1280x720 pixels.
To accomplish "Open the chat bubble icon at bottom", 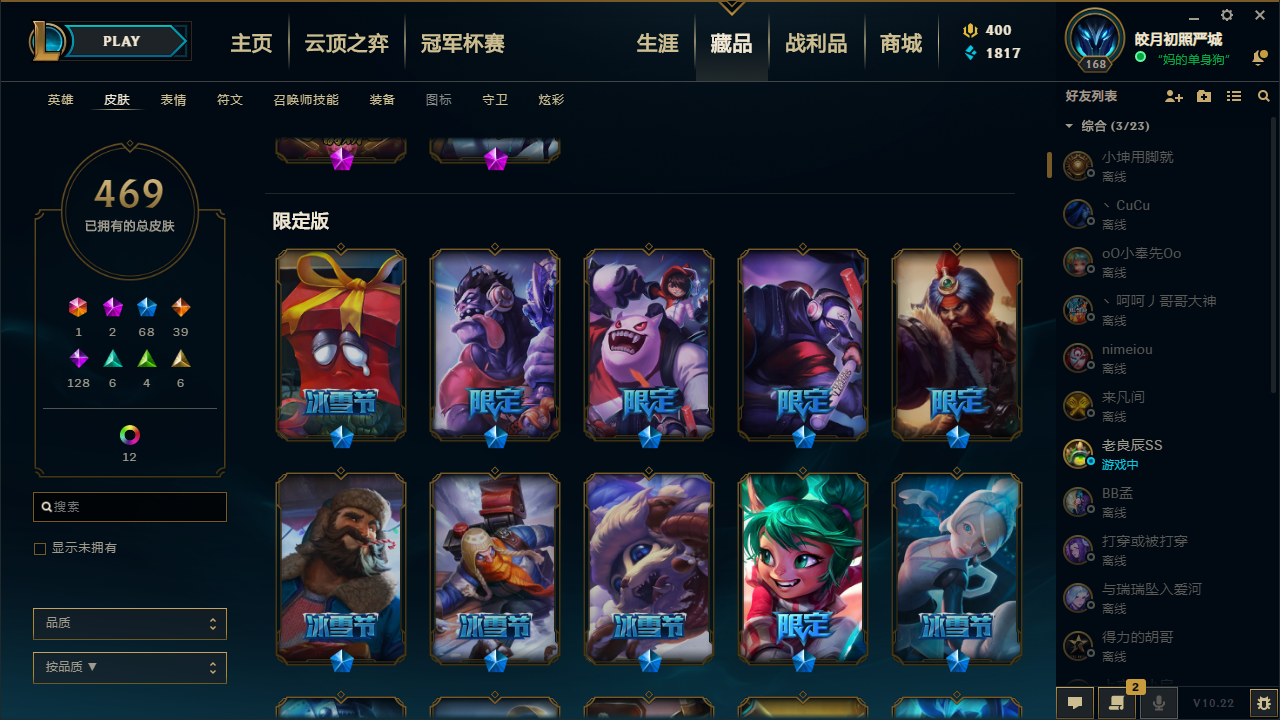I will tap(1075, 703).
